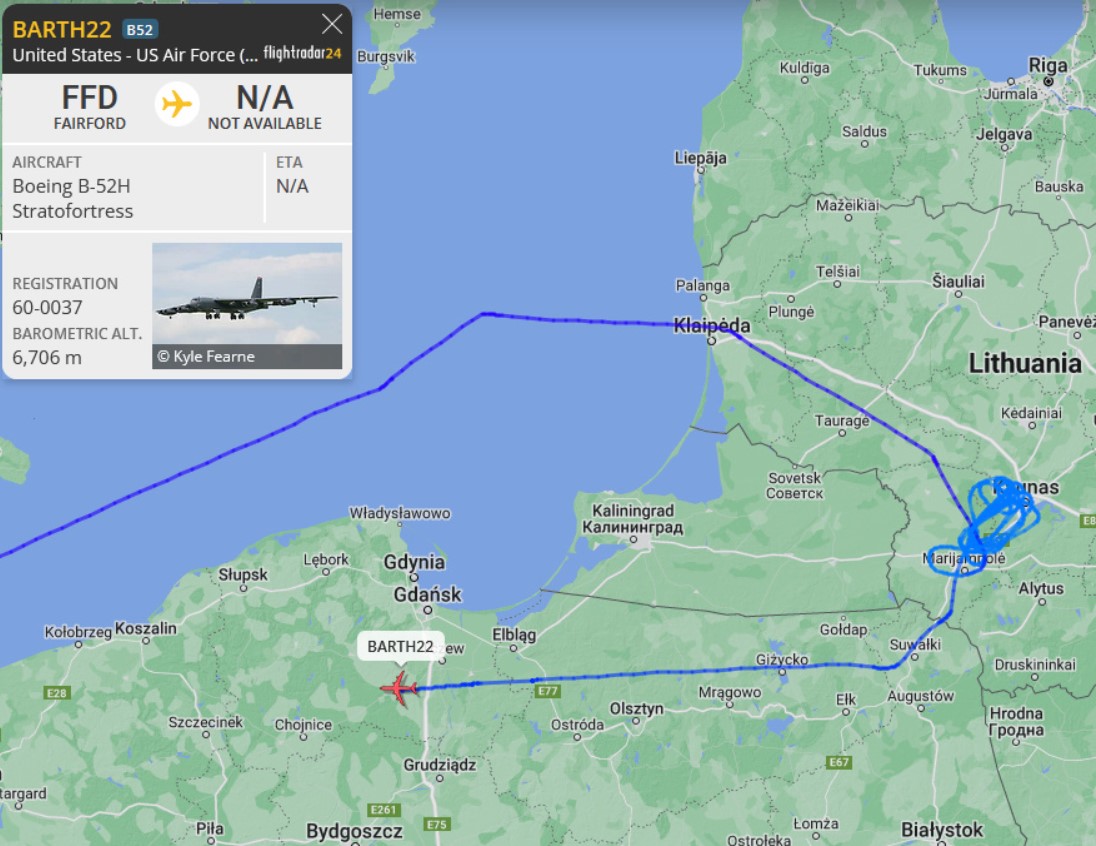This screenshot has height=846, width=1096.
Task: Click the E67 road sign marker
Action: 838,762
